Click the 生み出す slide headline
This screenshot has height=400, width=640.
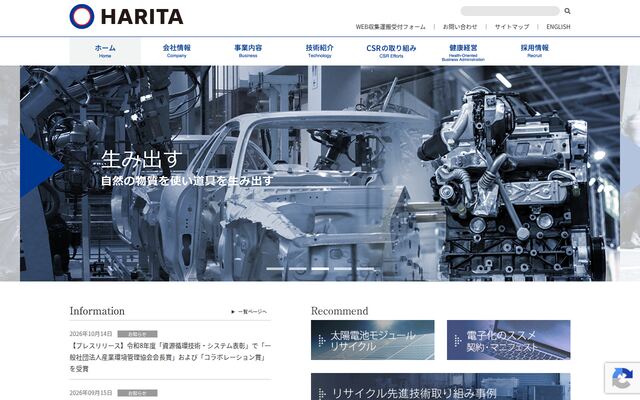[x=141, y=159]
